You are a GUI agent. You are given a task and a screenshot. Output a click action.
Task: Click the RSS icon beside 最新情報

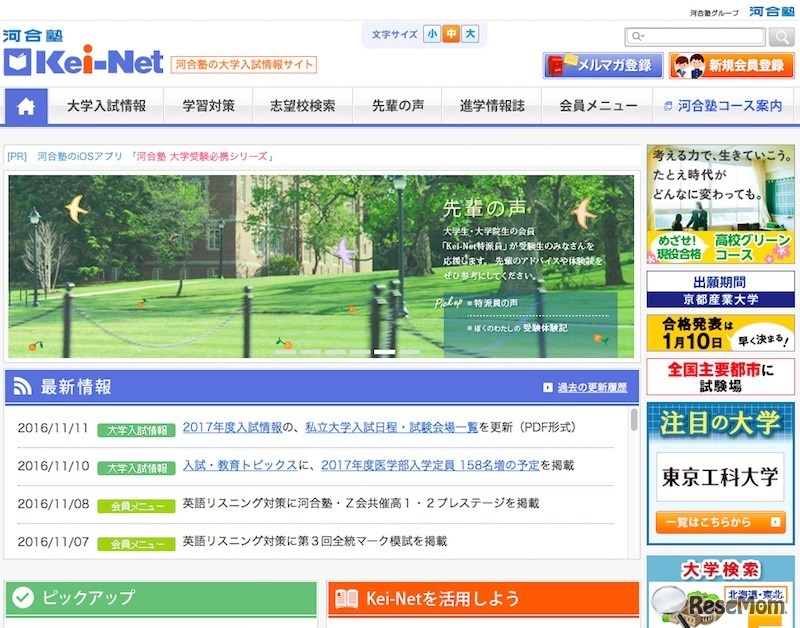(x=22, y=388)
